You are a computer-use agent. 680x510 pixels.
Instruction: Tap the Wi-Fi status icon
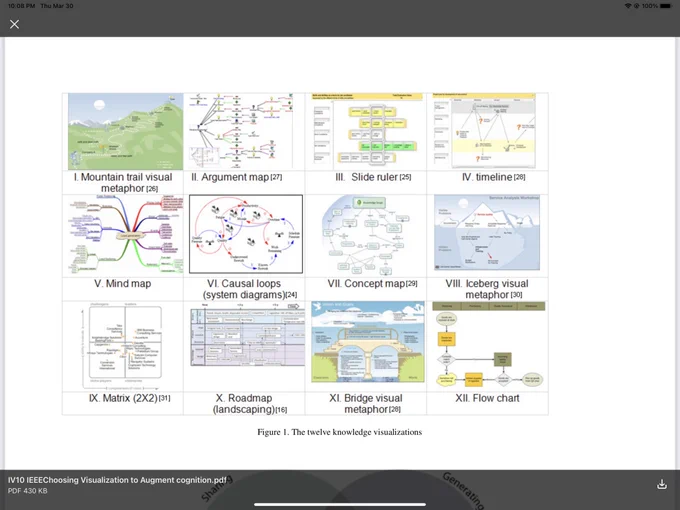628,6
